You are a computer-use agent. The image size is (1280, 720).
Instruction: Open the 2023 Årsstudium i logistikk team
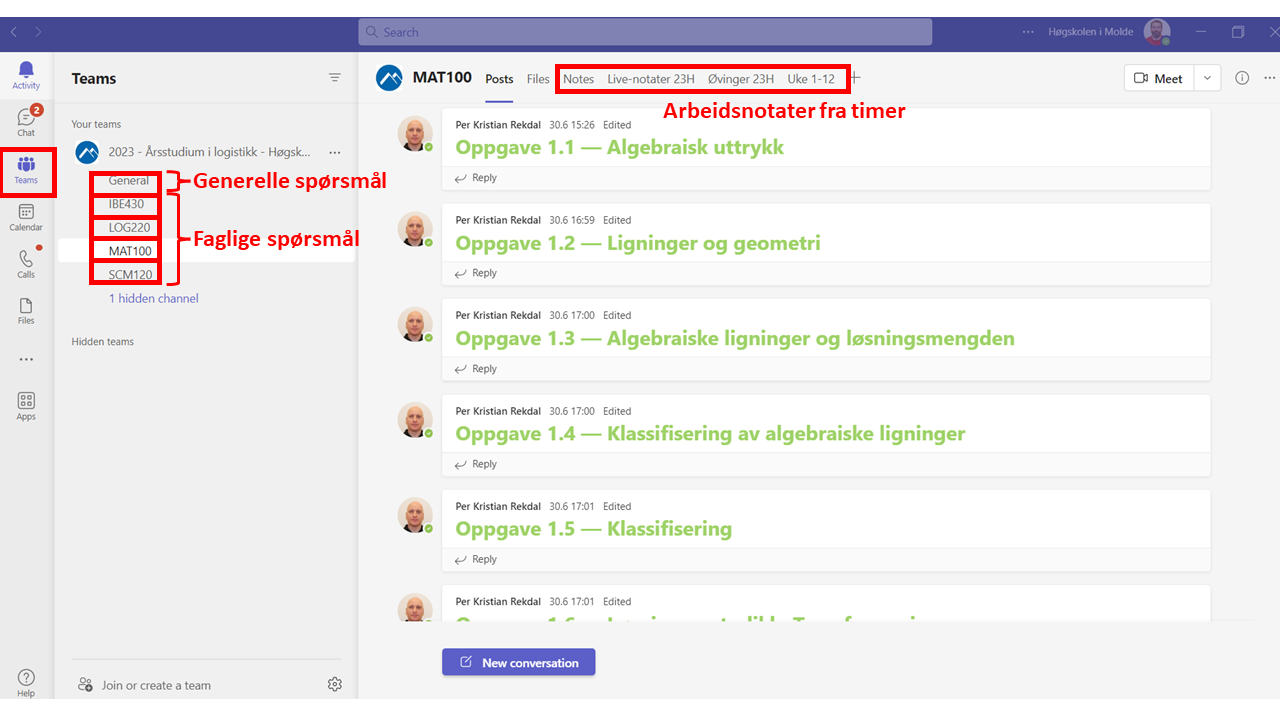pyautogui.click(x=210, y=152)
